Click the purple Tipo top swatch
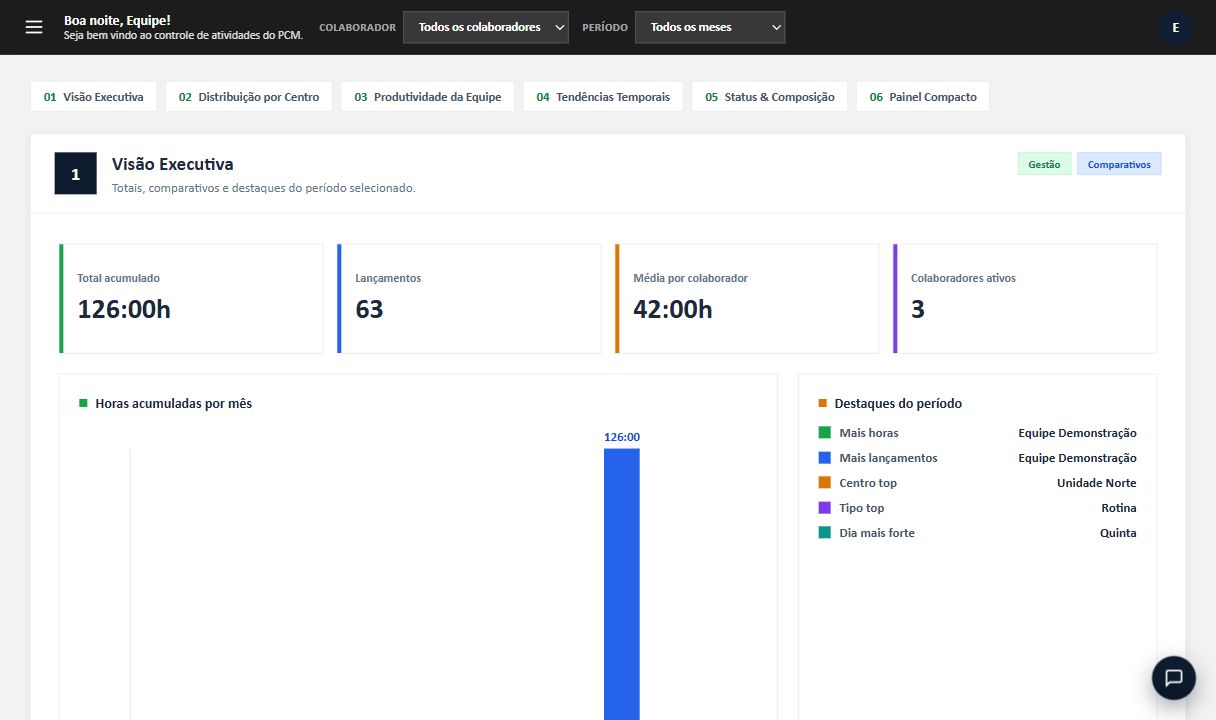Screen dimensions: 1216x720 [x=825, y=508]
